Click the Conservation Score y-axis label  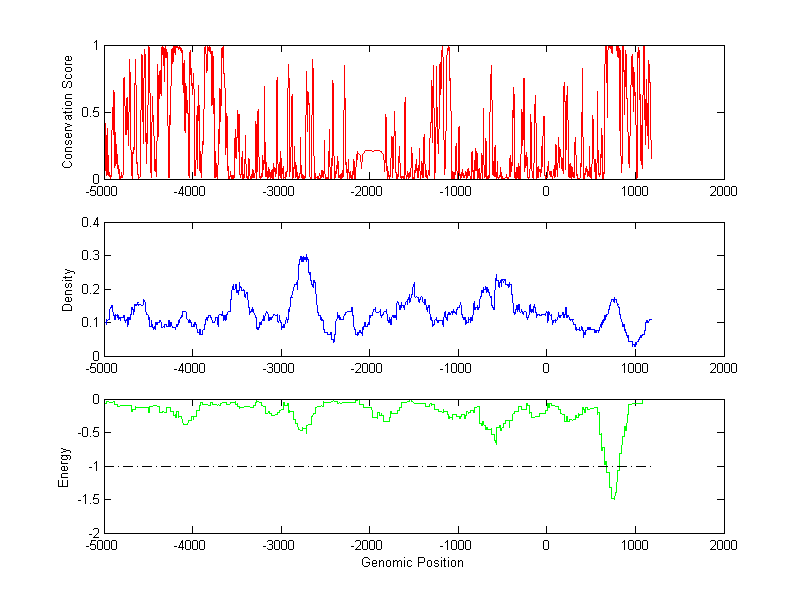coord(68,112)
